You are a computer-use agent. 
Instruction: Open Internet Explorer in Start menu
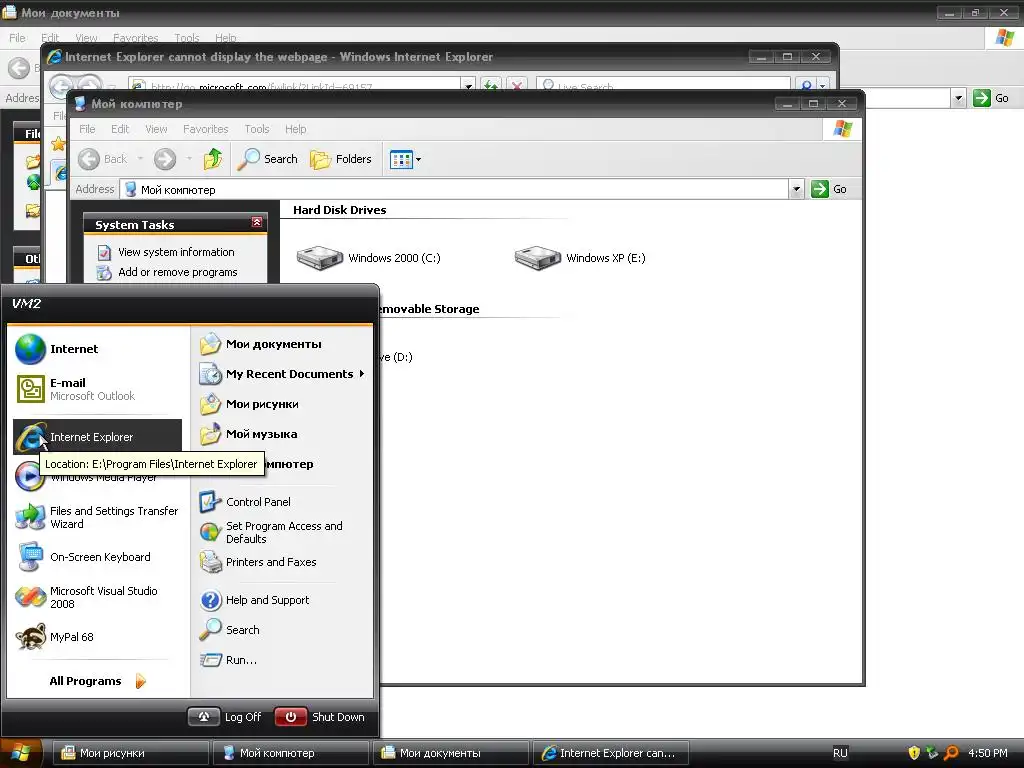pyautogui.click(x=97, y=437)
